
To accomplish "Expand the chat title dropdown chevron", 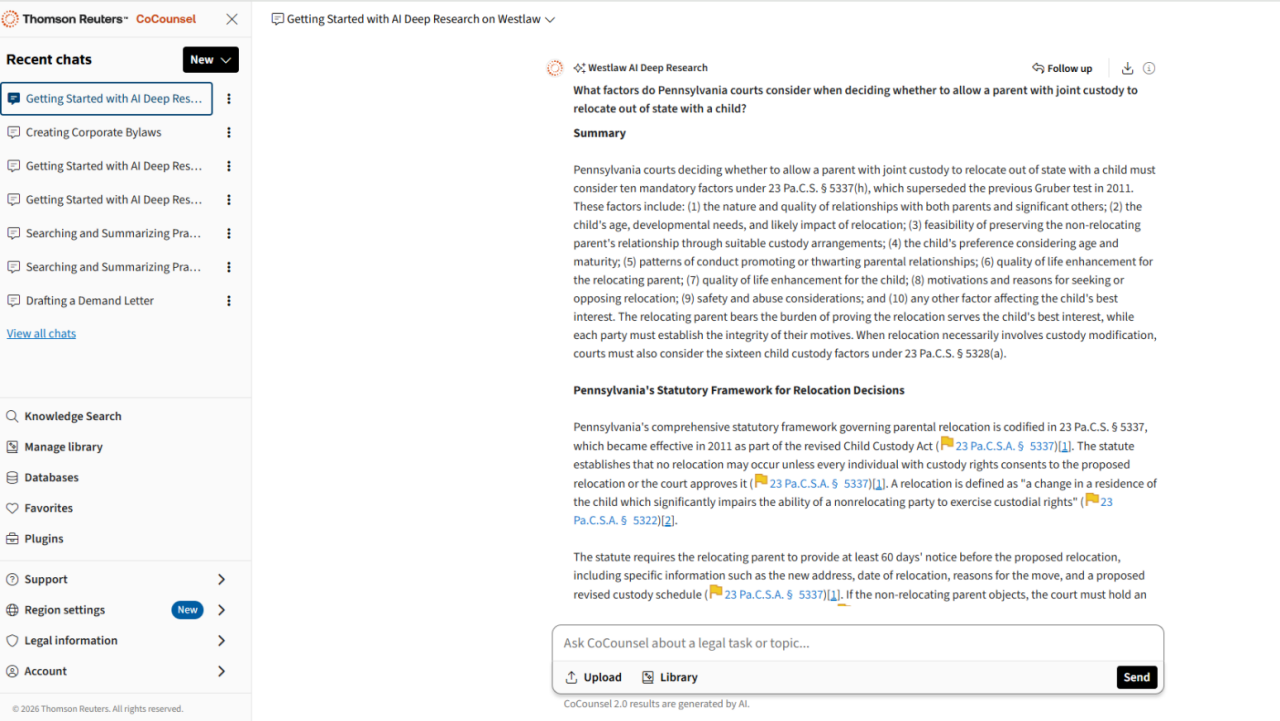I will (550, 20).
